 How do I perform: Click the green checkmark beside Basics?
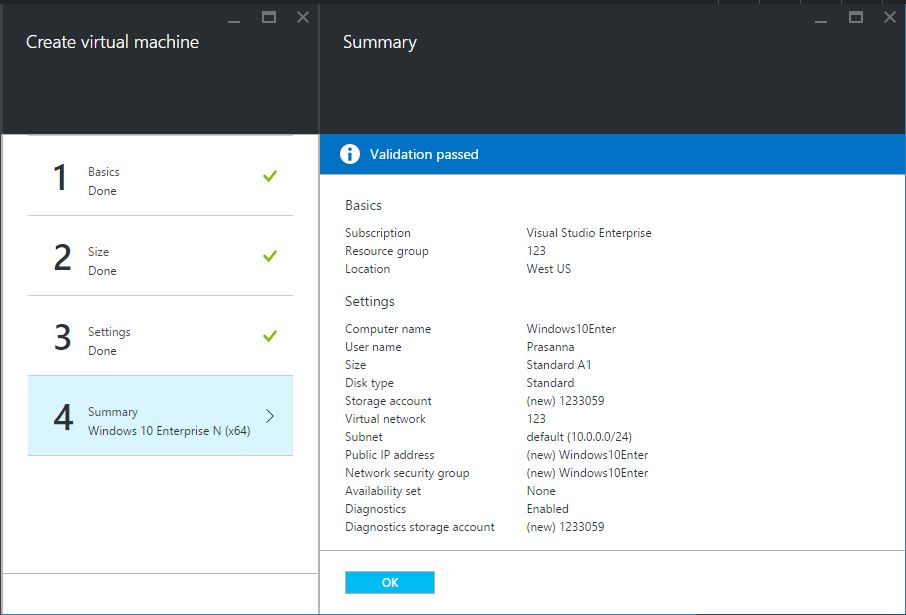click(x=269, y=176)
